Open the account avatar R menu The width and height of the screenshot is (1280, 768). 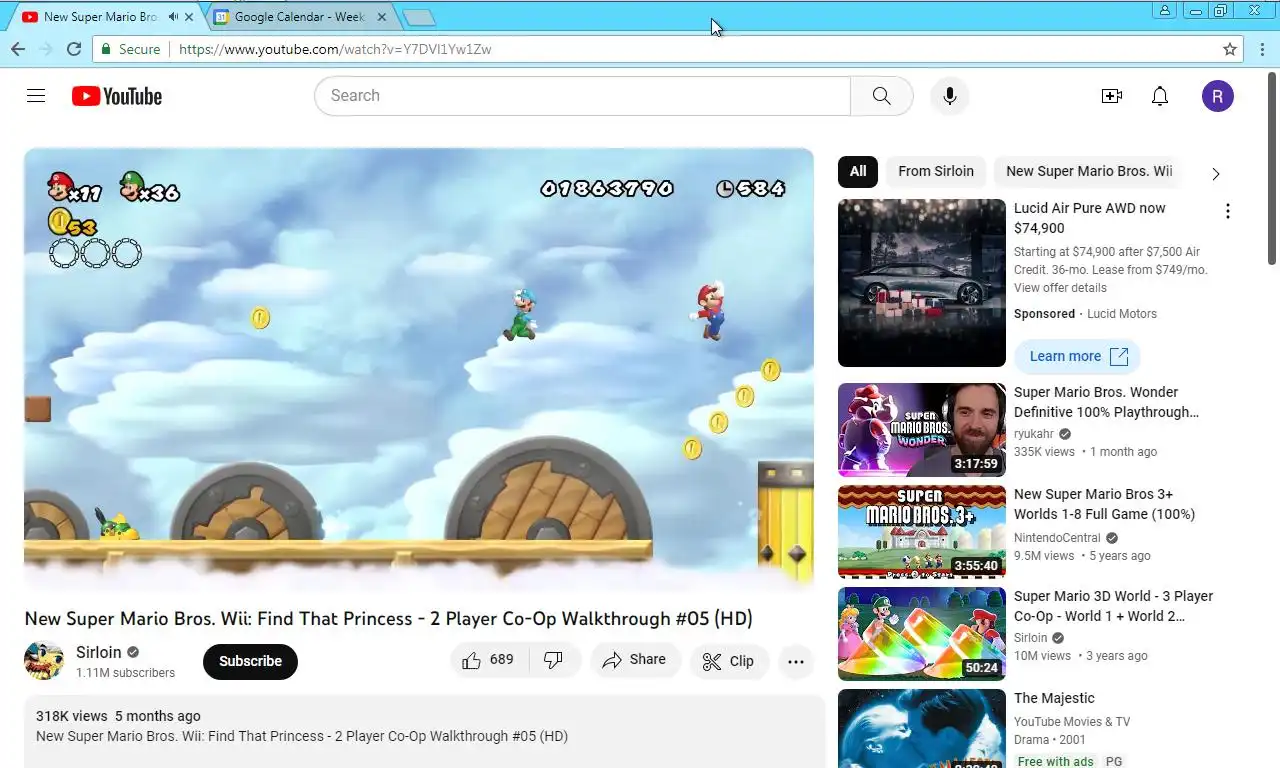[1218, 96]
